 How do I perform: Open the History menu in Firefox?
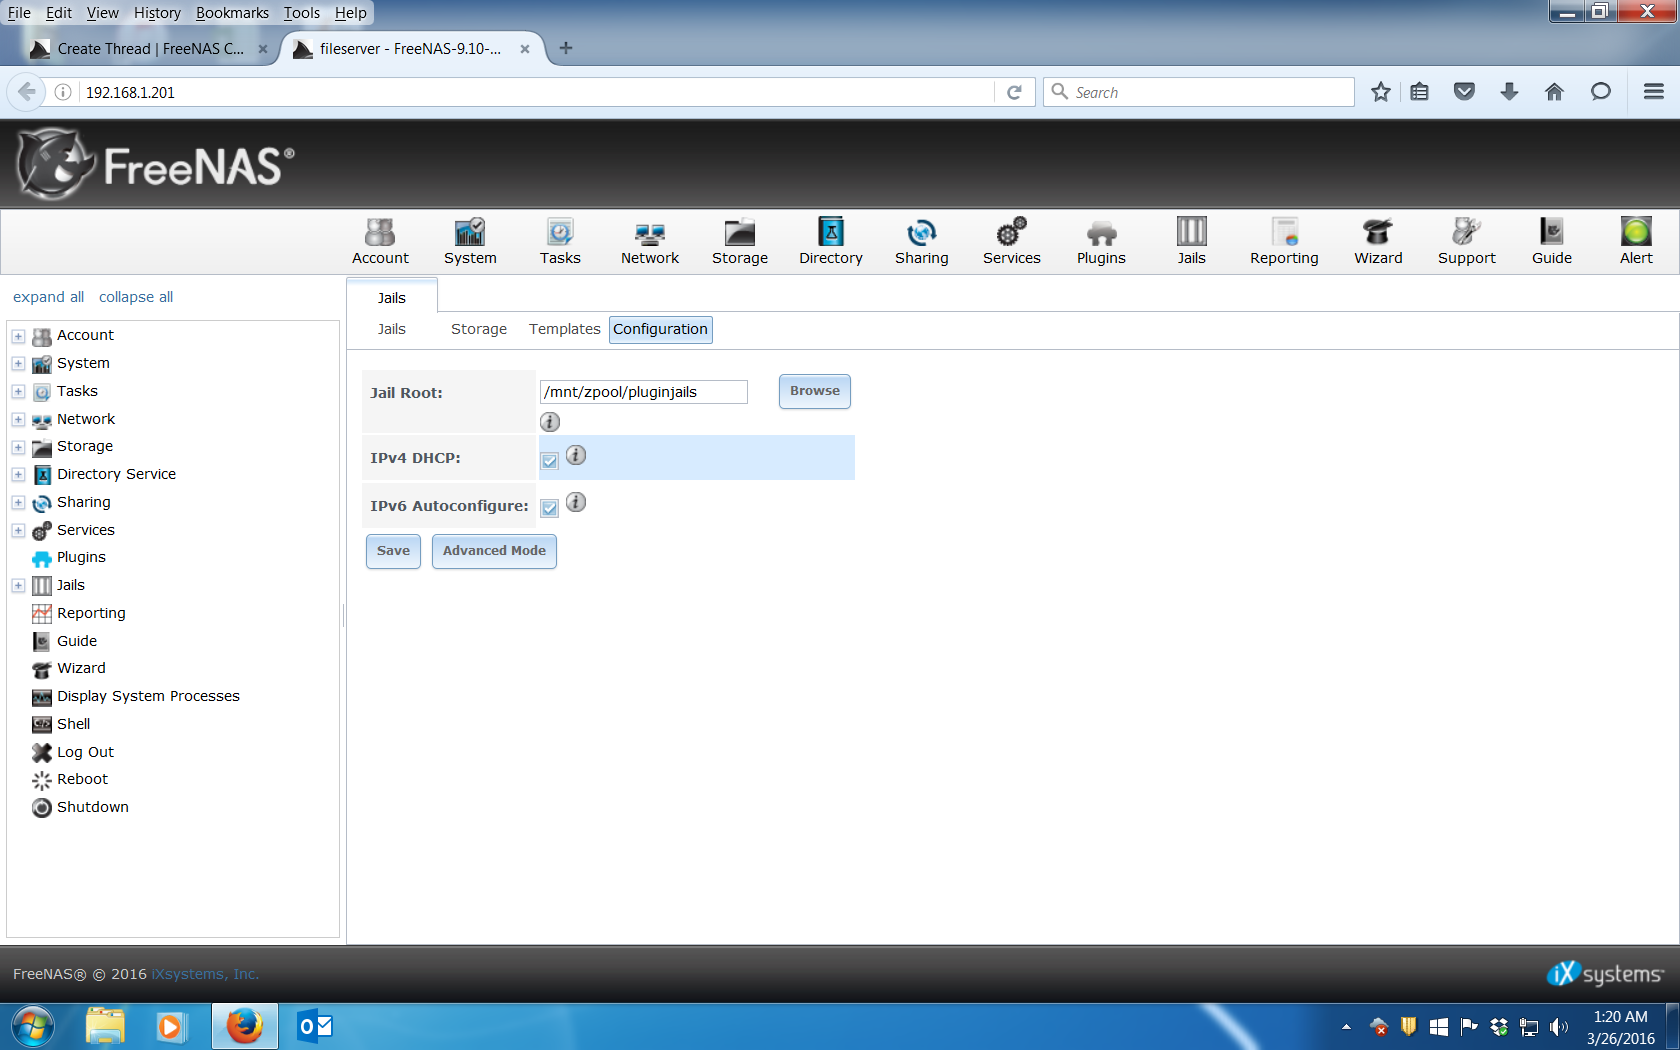[157, 13]
